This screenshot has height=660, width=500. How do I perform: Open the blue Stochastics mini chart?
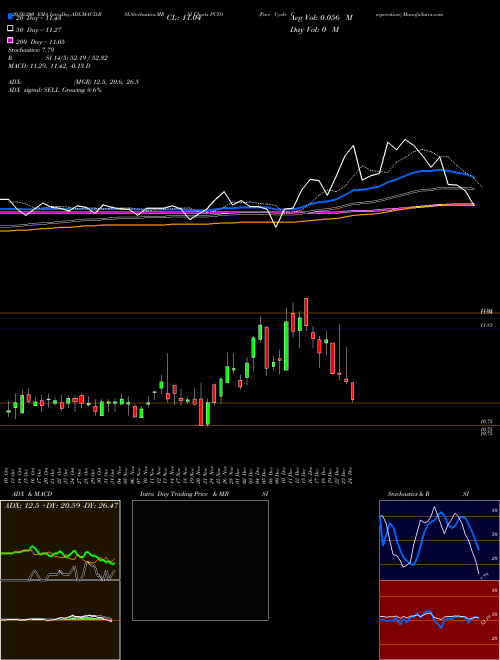(439, 540)
